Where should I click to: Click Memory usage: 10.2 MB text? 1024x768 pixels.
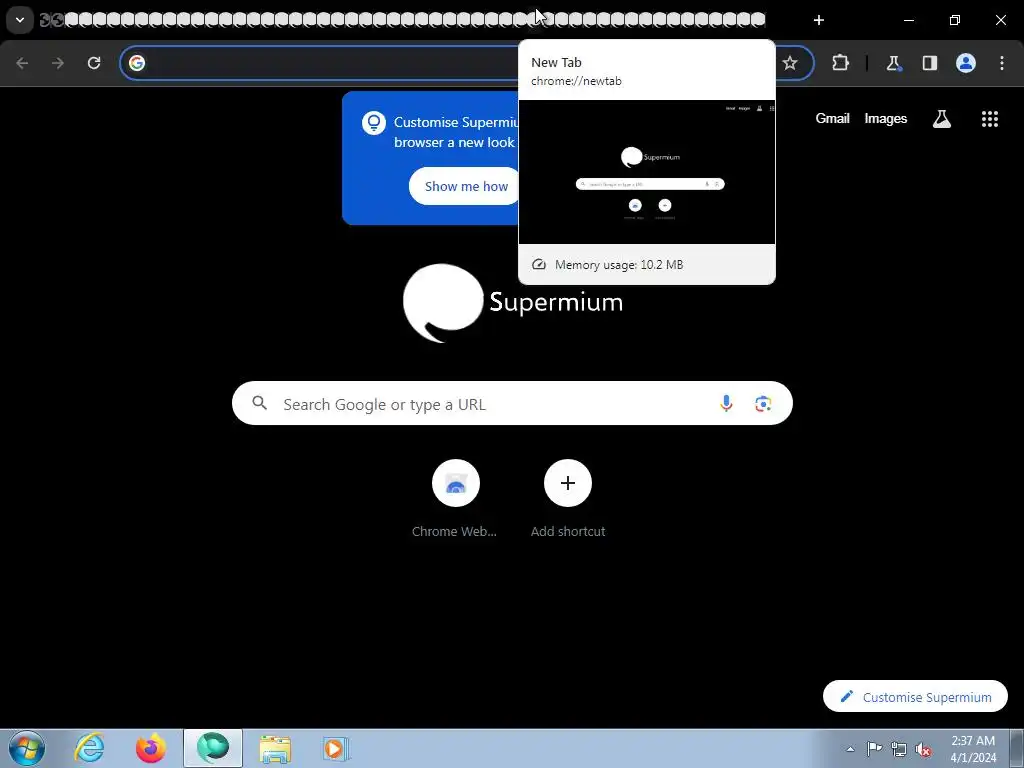coord(618,265)
